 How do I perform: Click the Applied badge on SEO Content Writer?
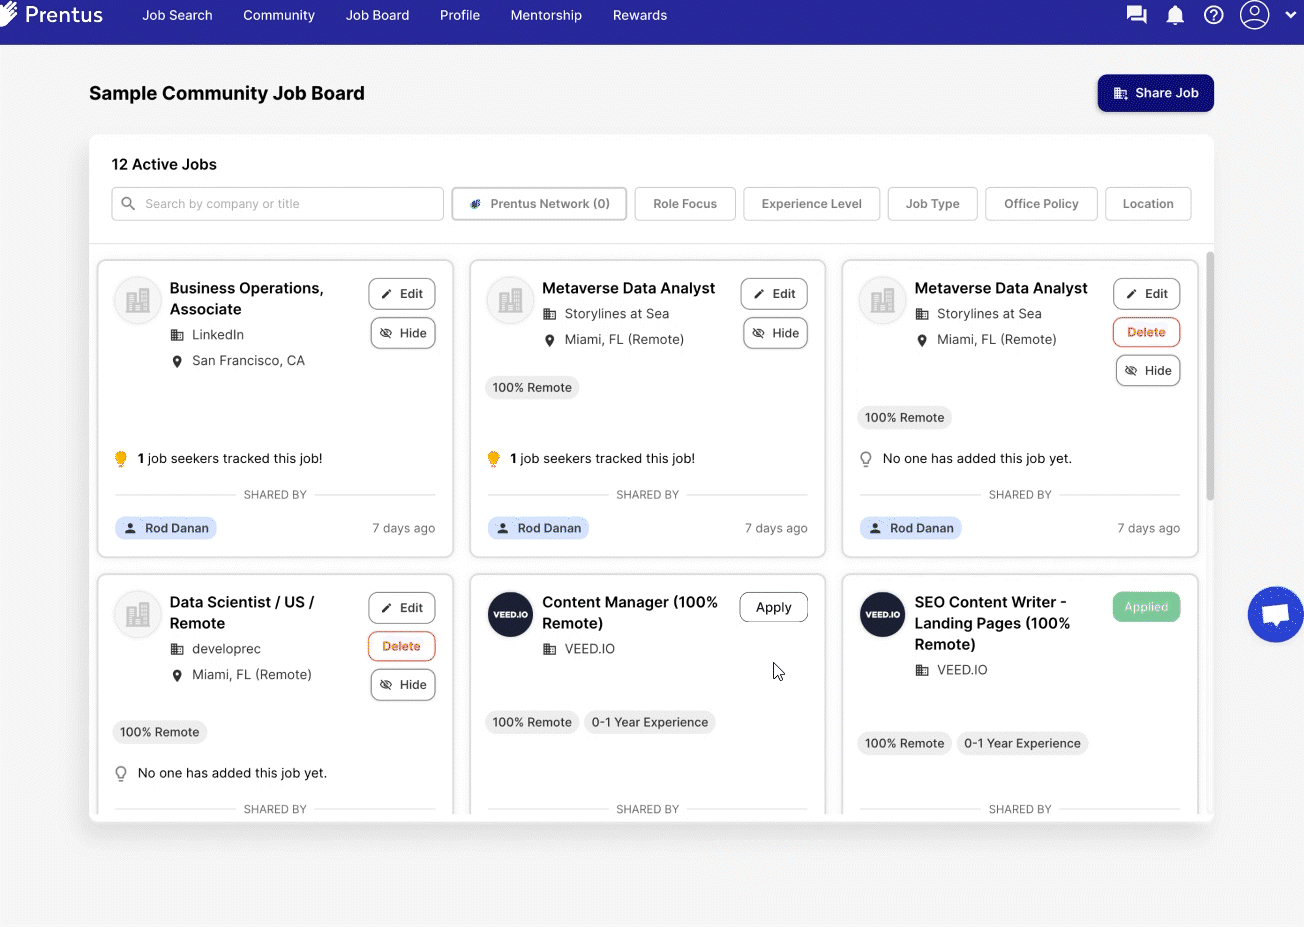[1146, 607]
